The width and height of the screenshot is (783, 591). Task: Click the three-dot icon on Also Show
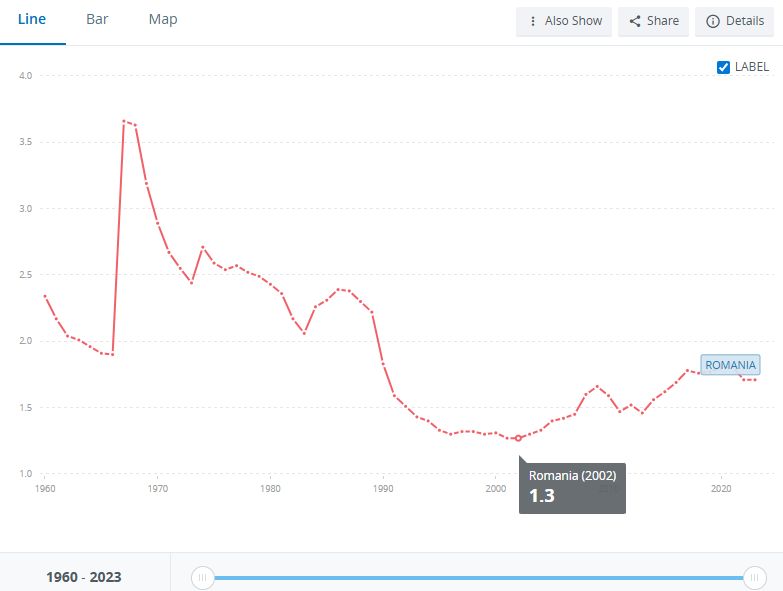click(533, 21)
